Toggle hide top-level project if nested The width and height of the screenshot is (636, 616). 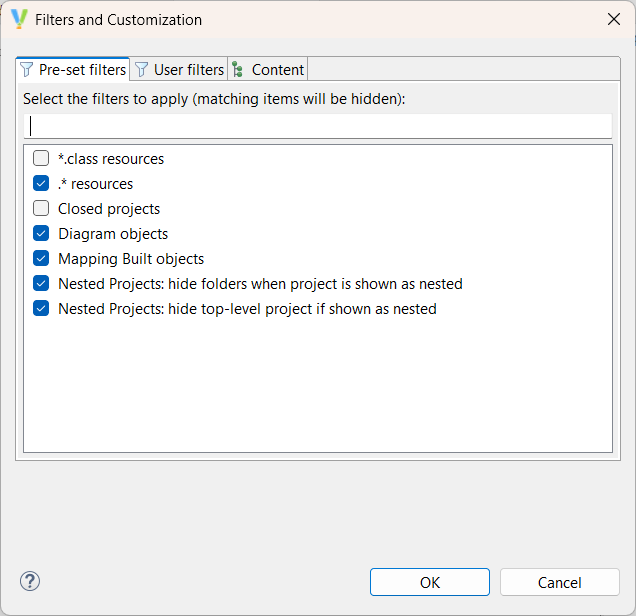[41, 308]
